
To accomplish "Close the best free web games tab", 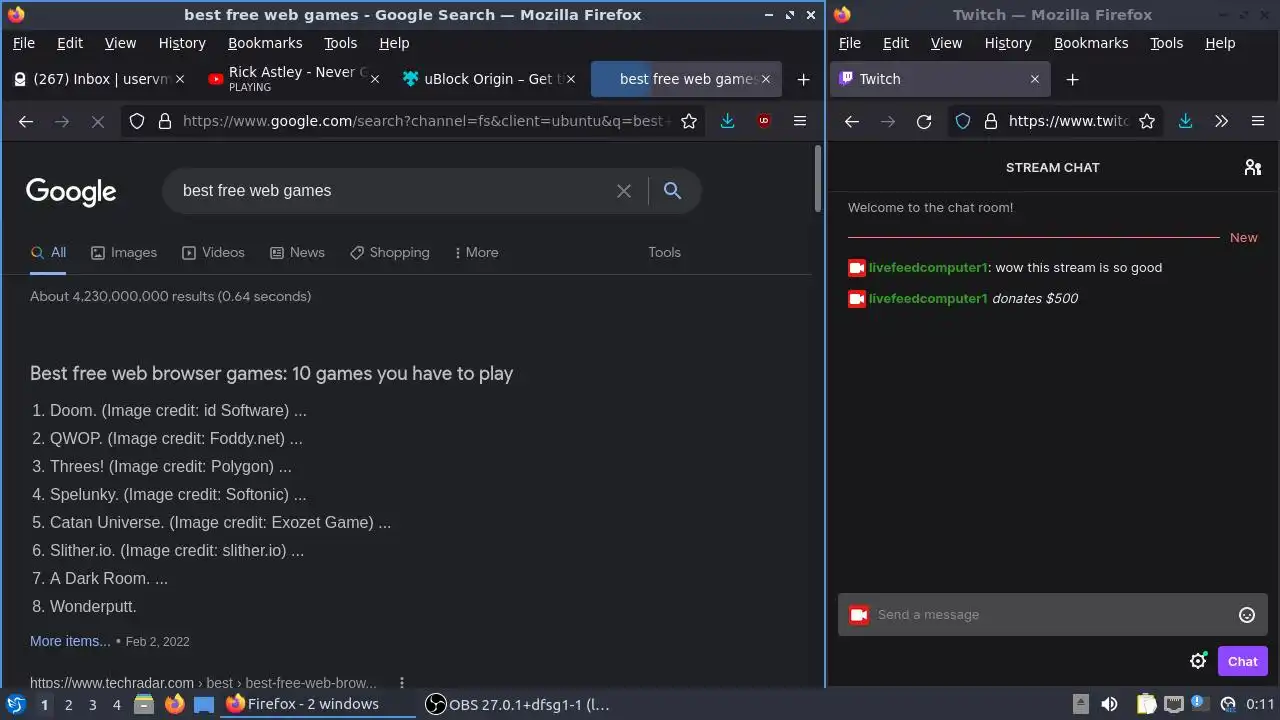I will click(766, 79).
